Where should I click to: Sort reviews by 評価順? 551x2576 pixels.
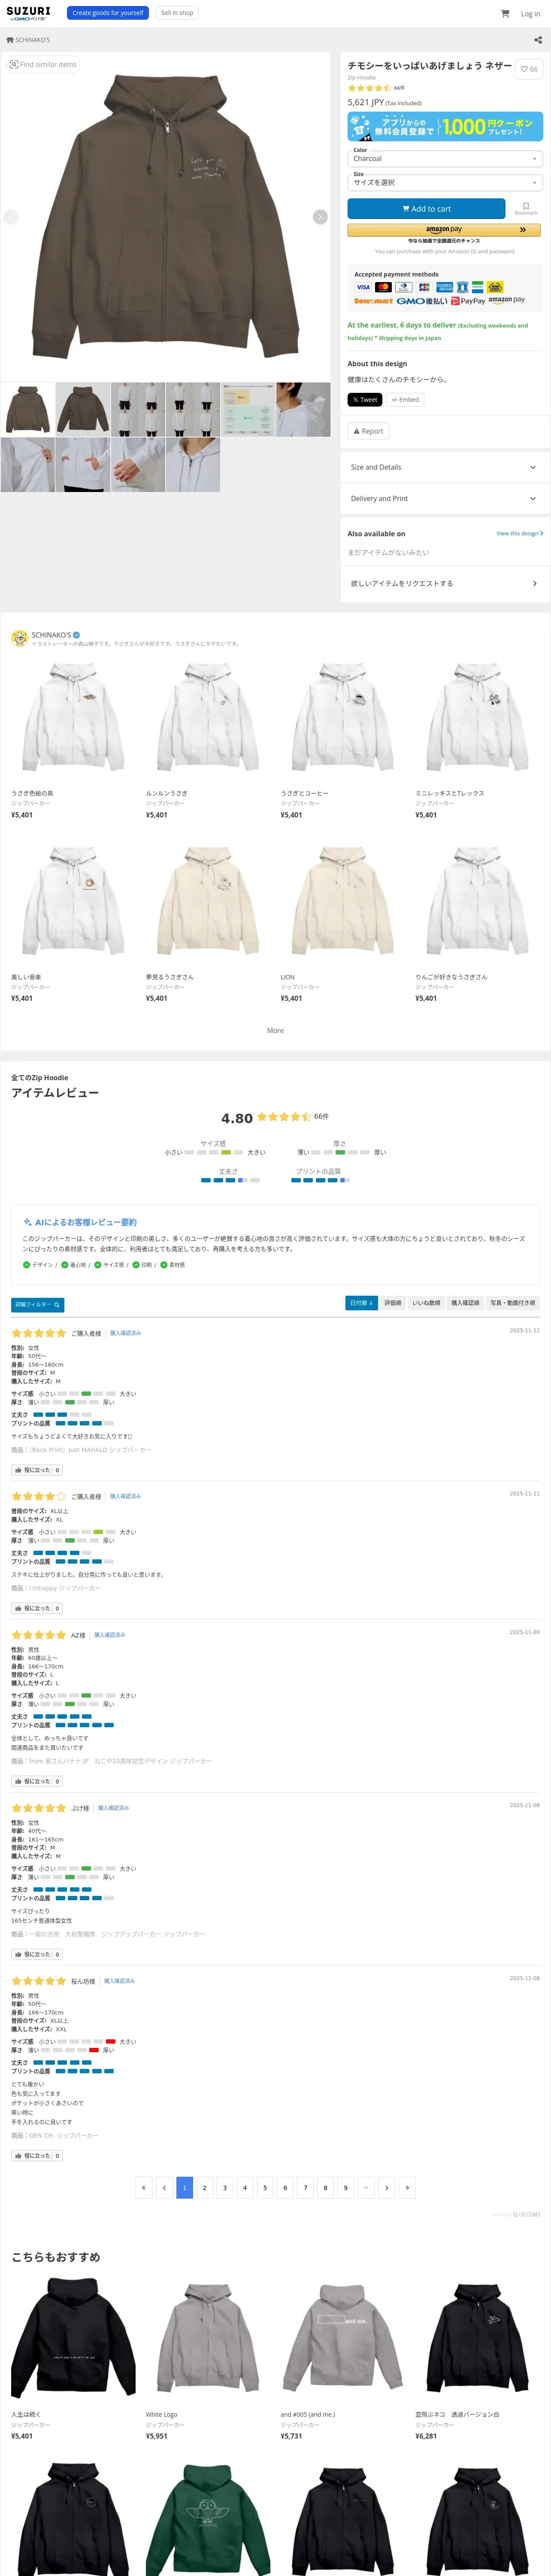(x=393, y=1303)
